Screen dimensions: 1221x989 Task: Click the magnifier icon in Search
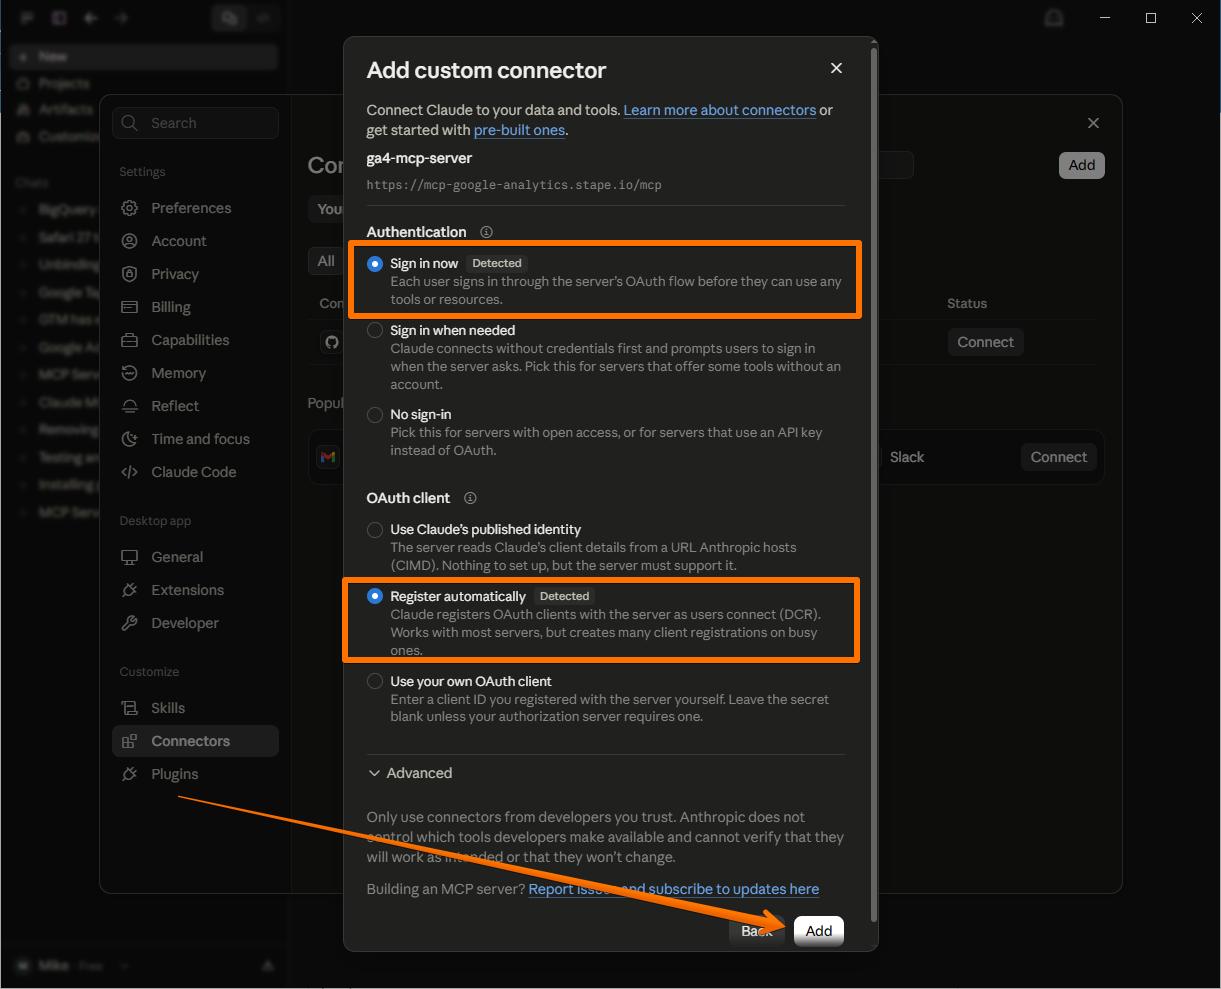click(130, 123)
